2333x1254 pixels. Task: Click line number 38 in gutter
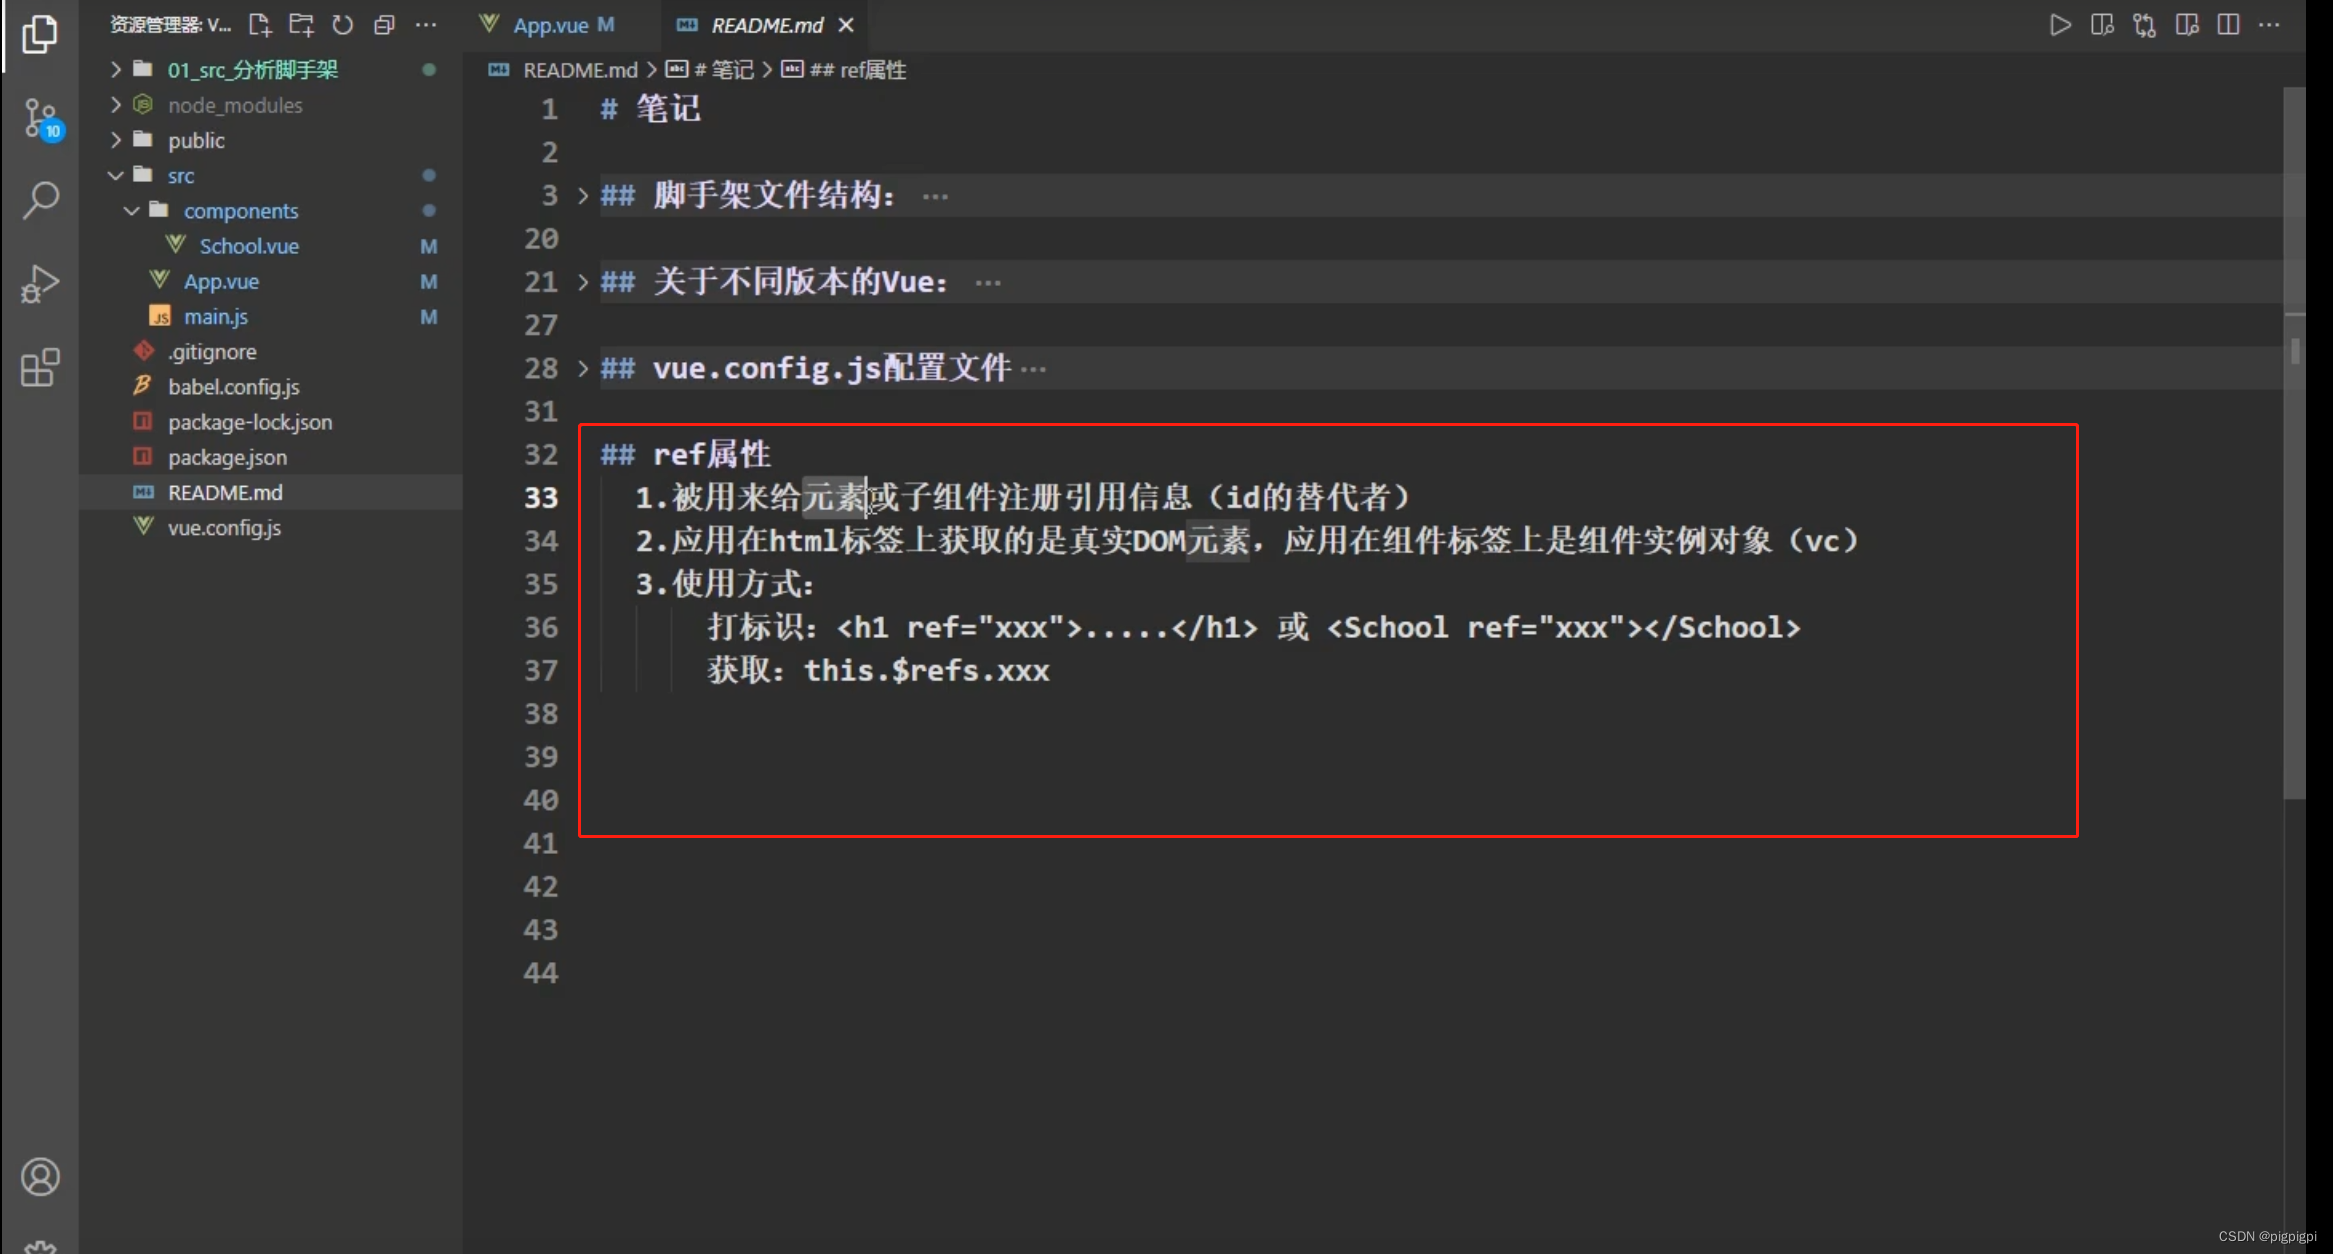(541, 714)
